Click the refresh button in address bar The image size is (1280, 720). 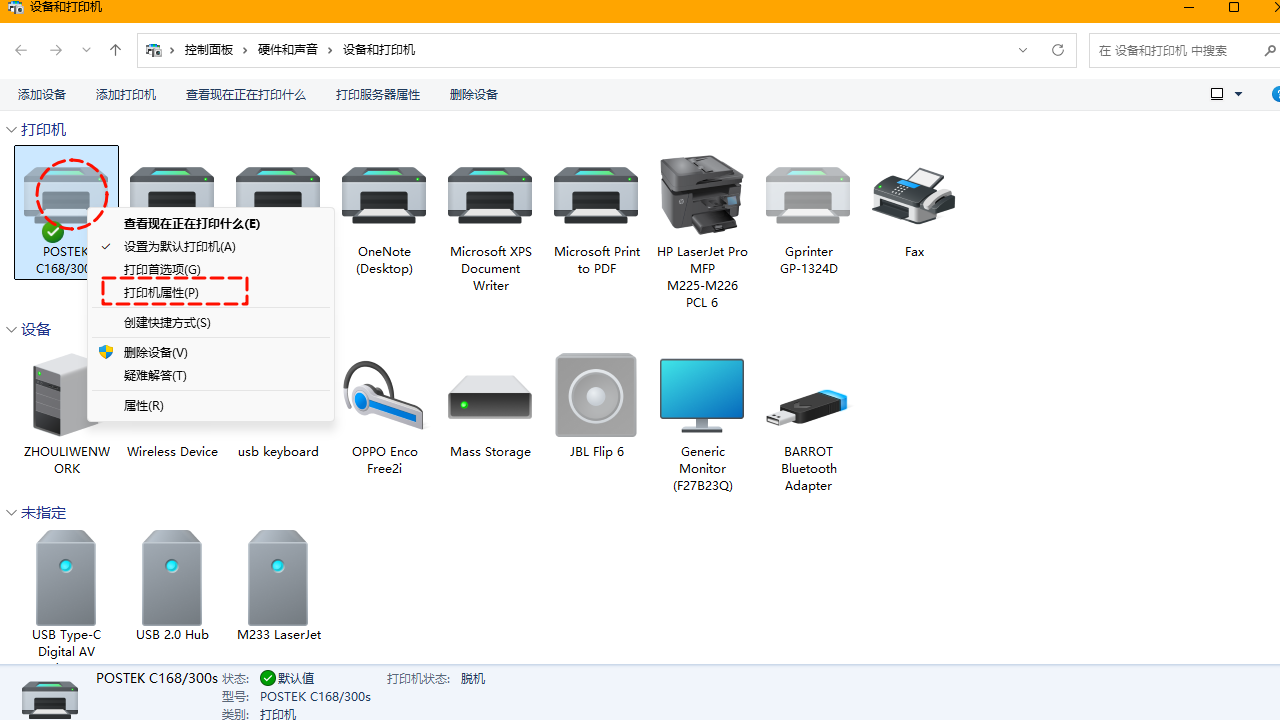click(x=1058, y=50)
